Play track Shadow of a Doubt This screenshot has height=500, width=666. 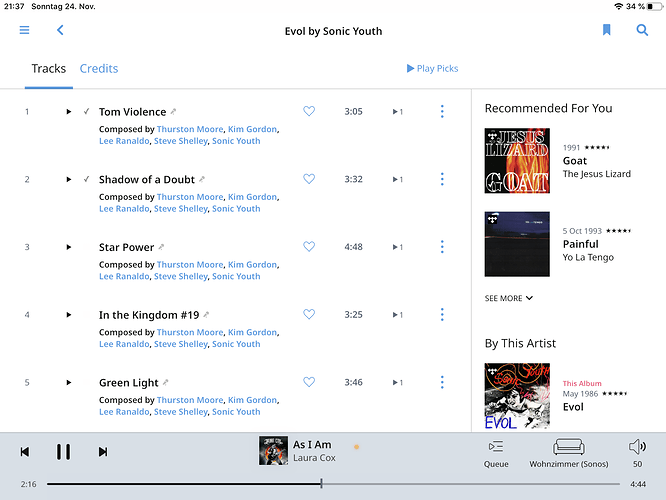pyautogui.click(x=68, y=179)
